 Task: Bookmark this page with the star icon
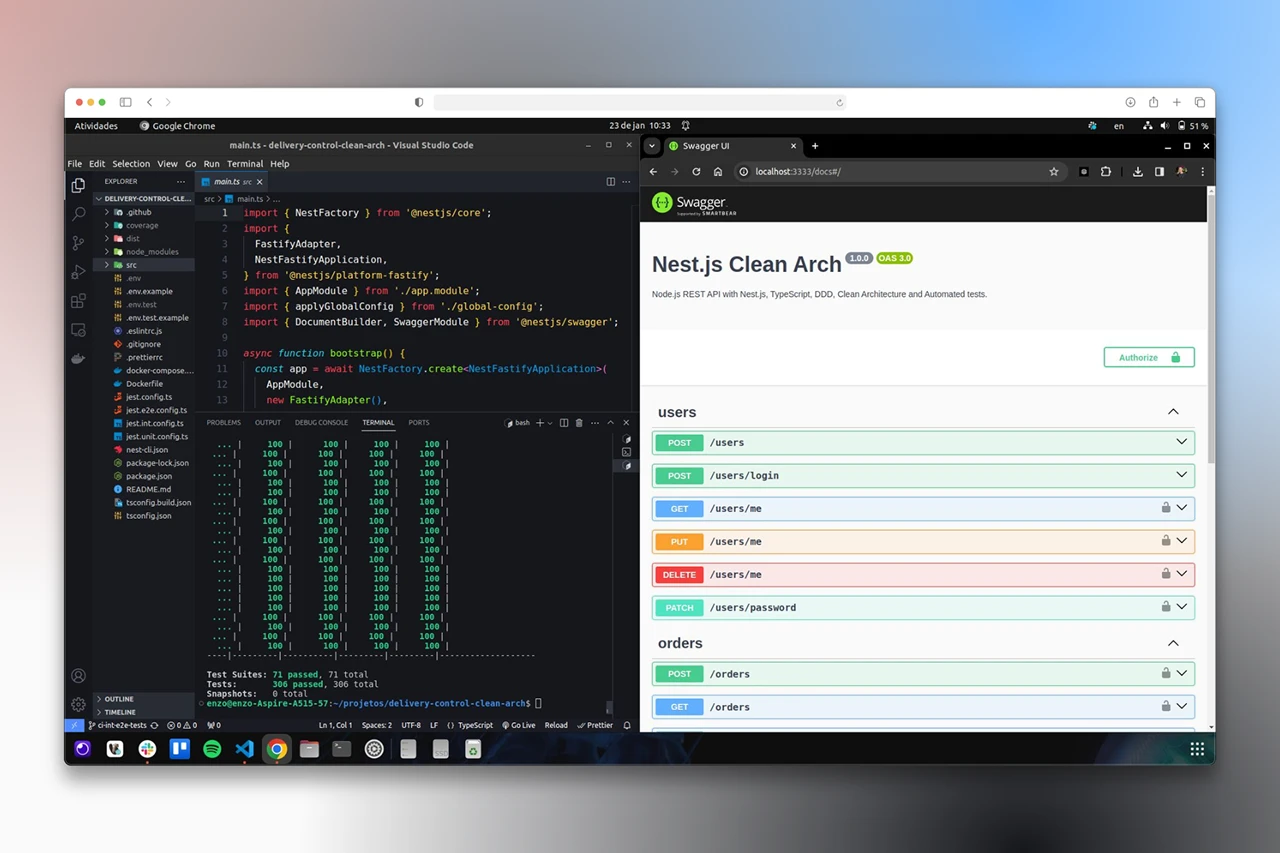click(1054, 172)
